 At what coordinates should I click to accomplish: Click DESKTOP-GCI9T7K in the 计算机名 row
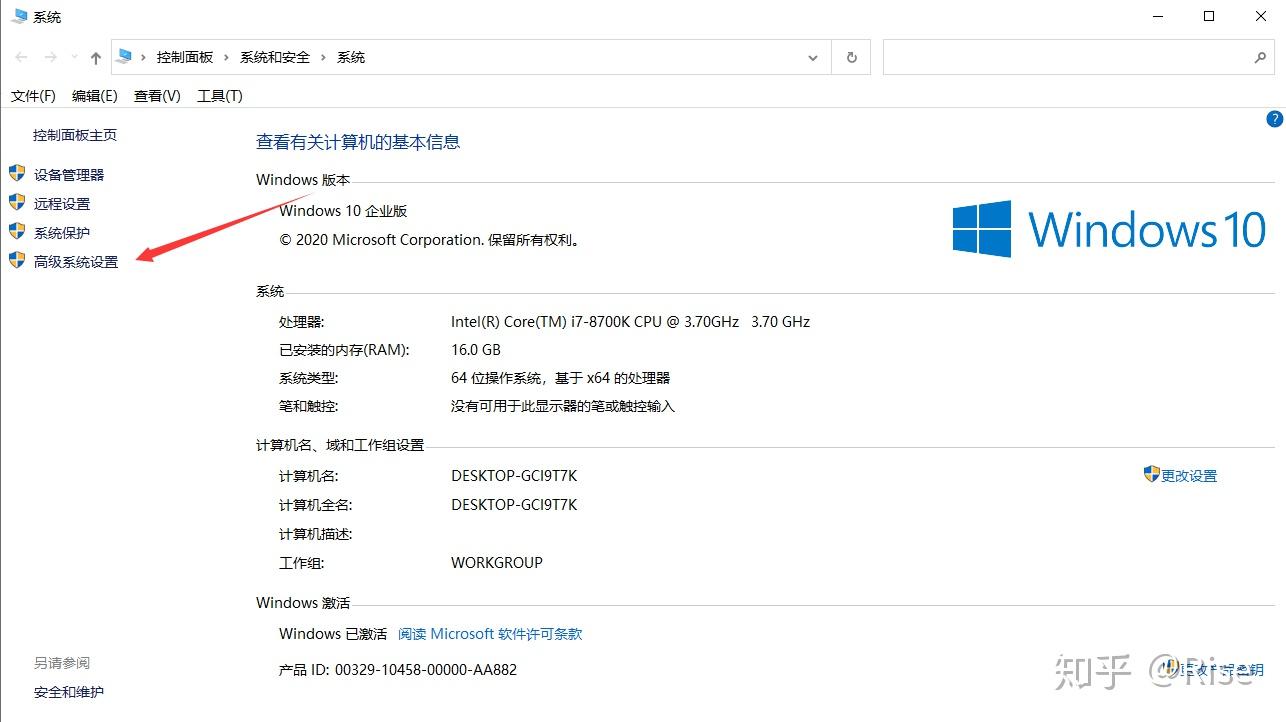pos(514,476)
